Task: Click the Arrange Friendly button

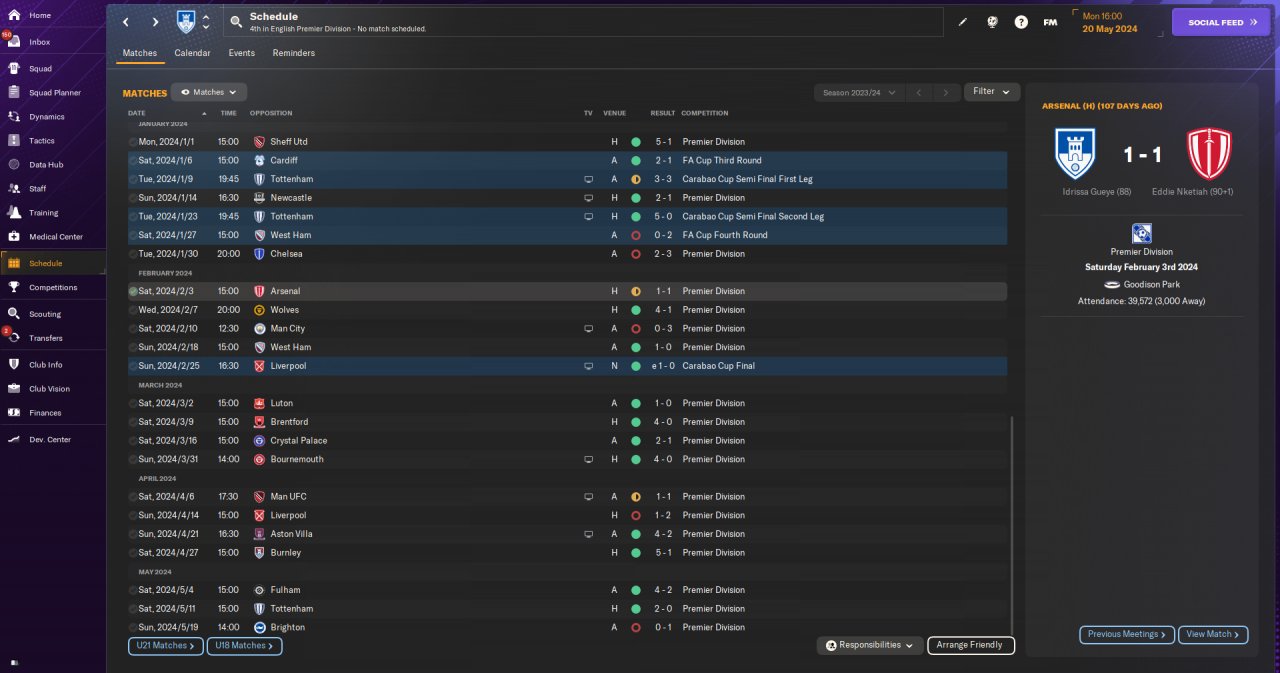Action: (x=971, y=645)
